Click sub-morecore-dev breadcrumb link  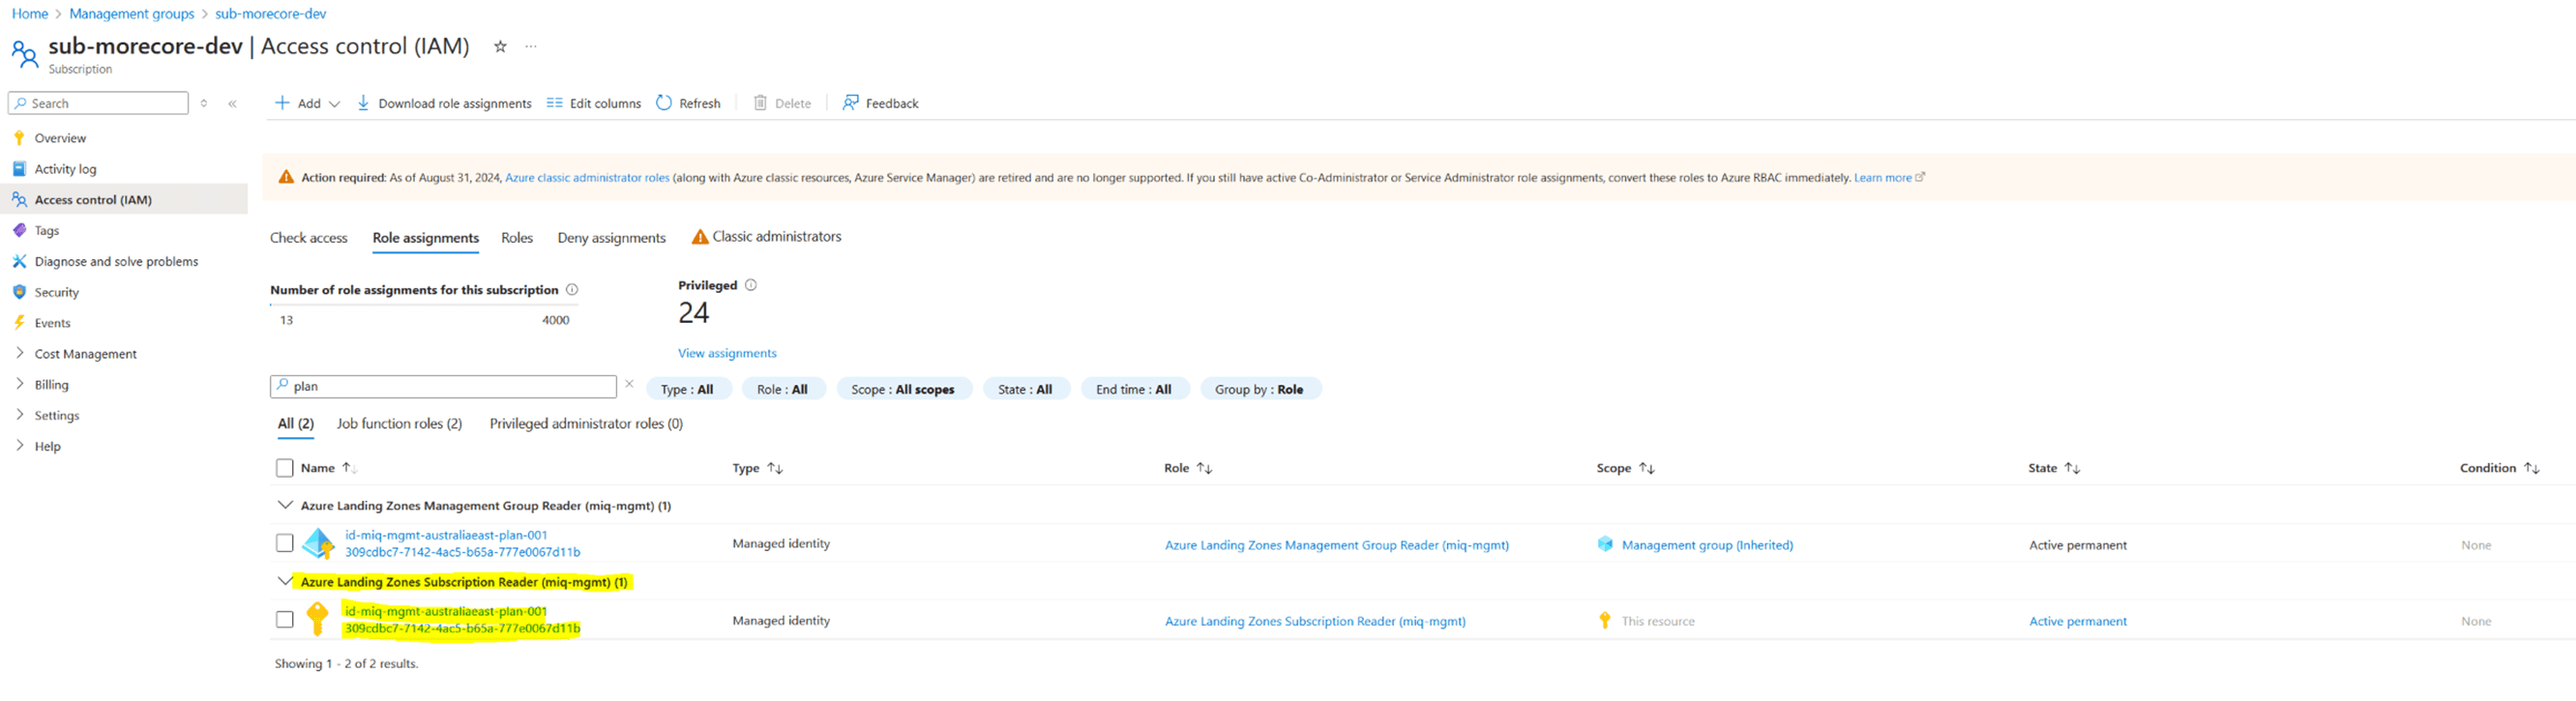point(271,14)
